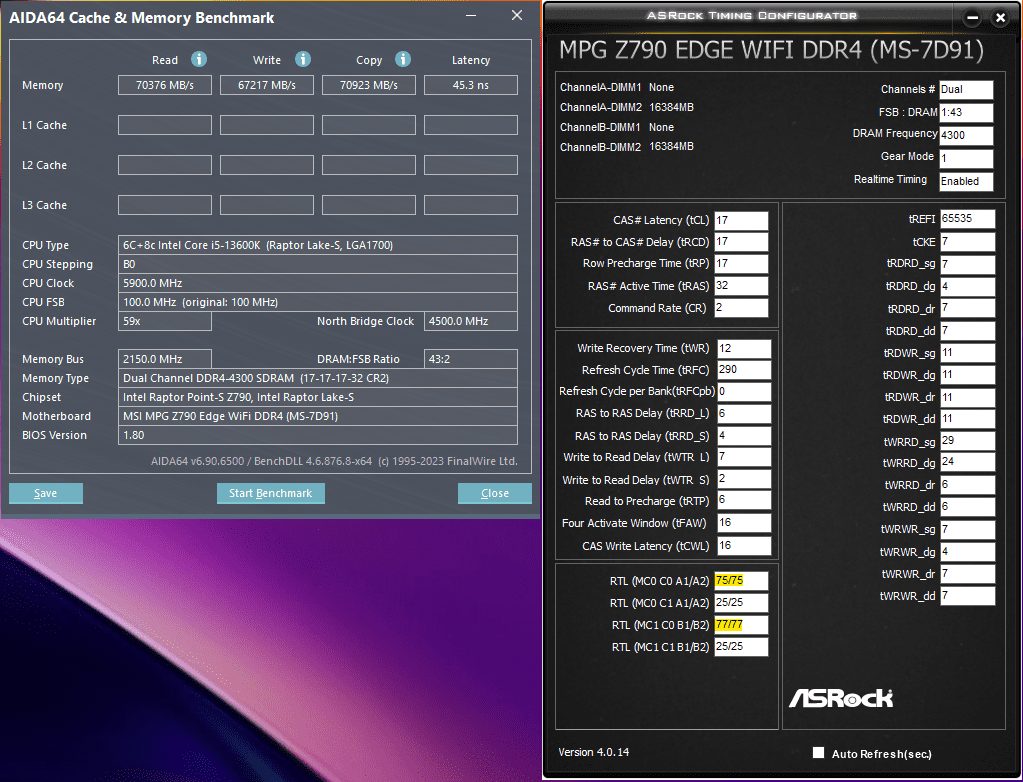Click the Row Precharge Time (tRP) field

(741, 263)
